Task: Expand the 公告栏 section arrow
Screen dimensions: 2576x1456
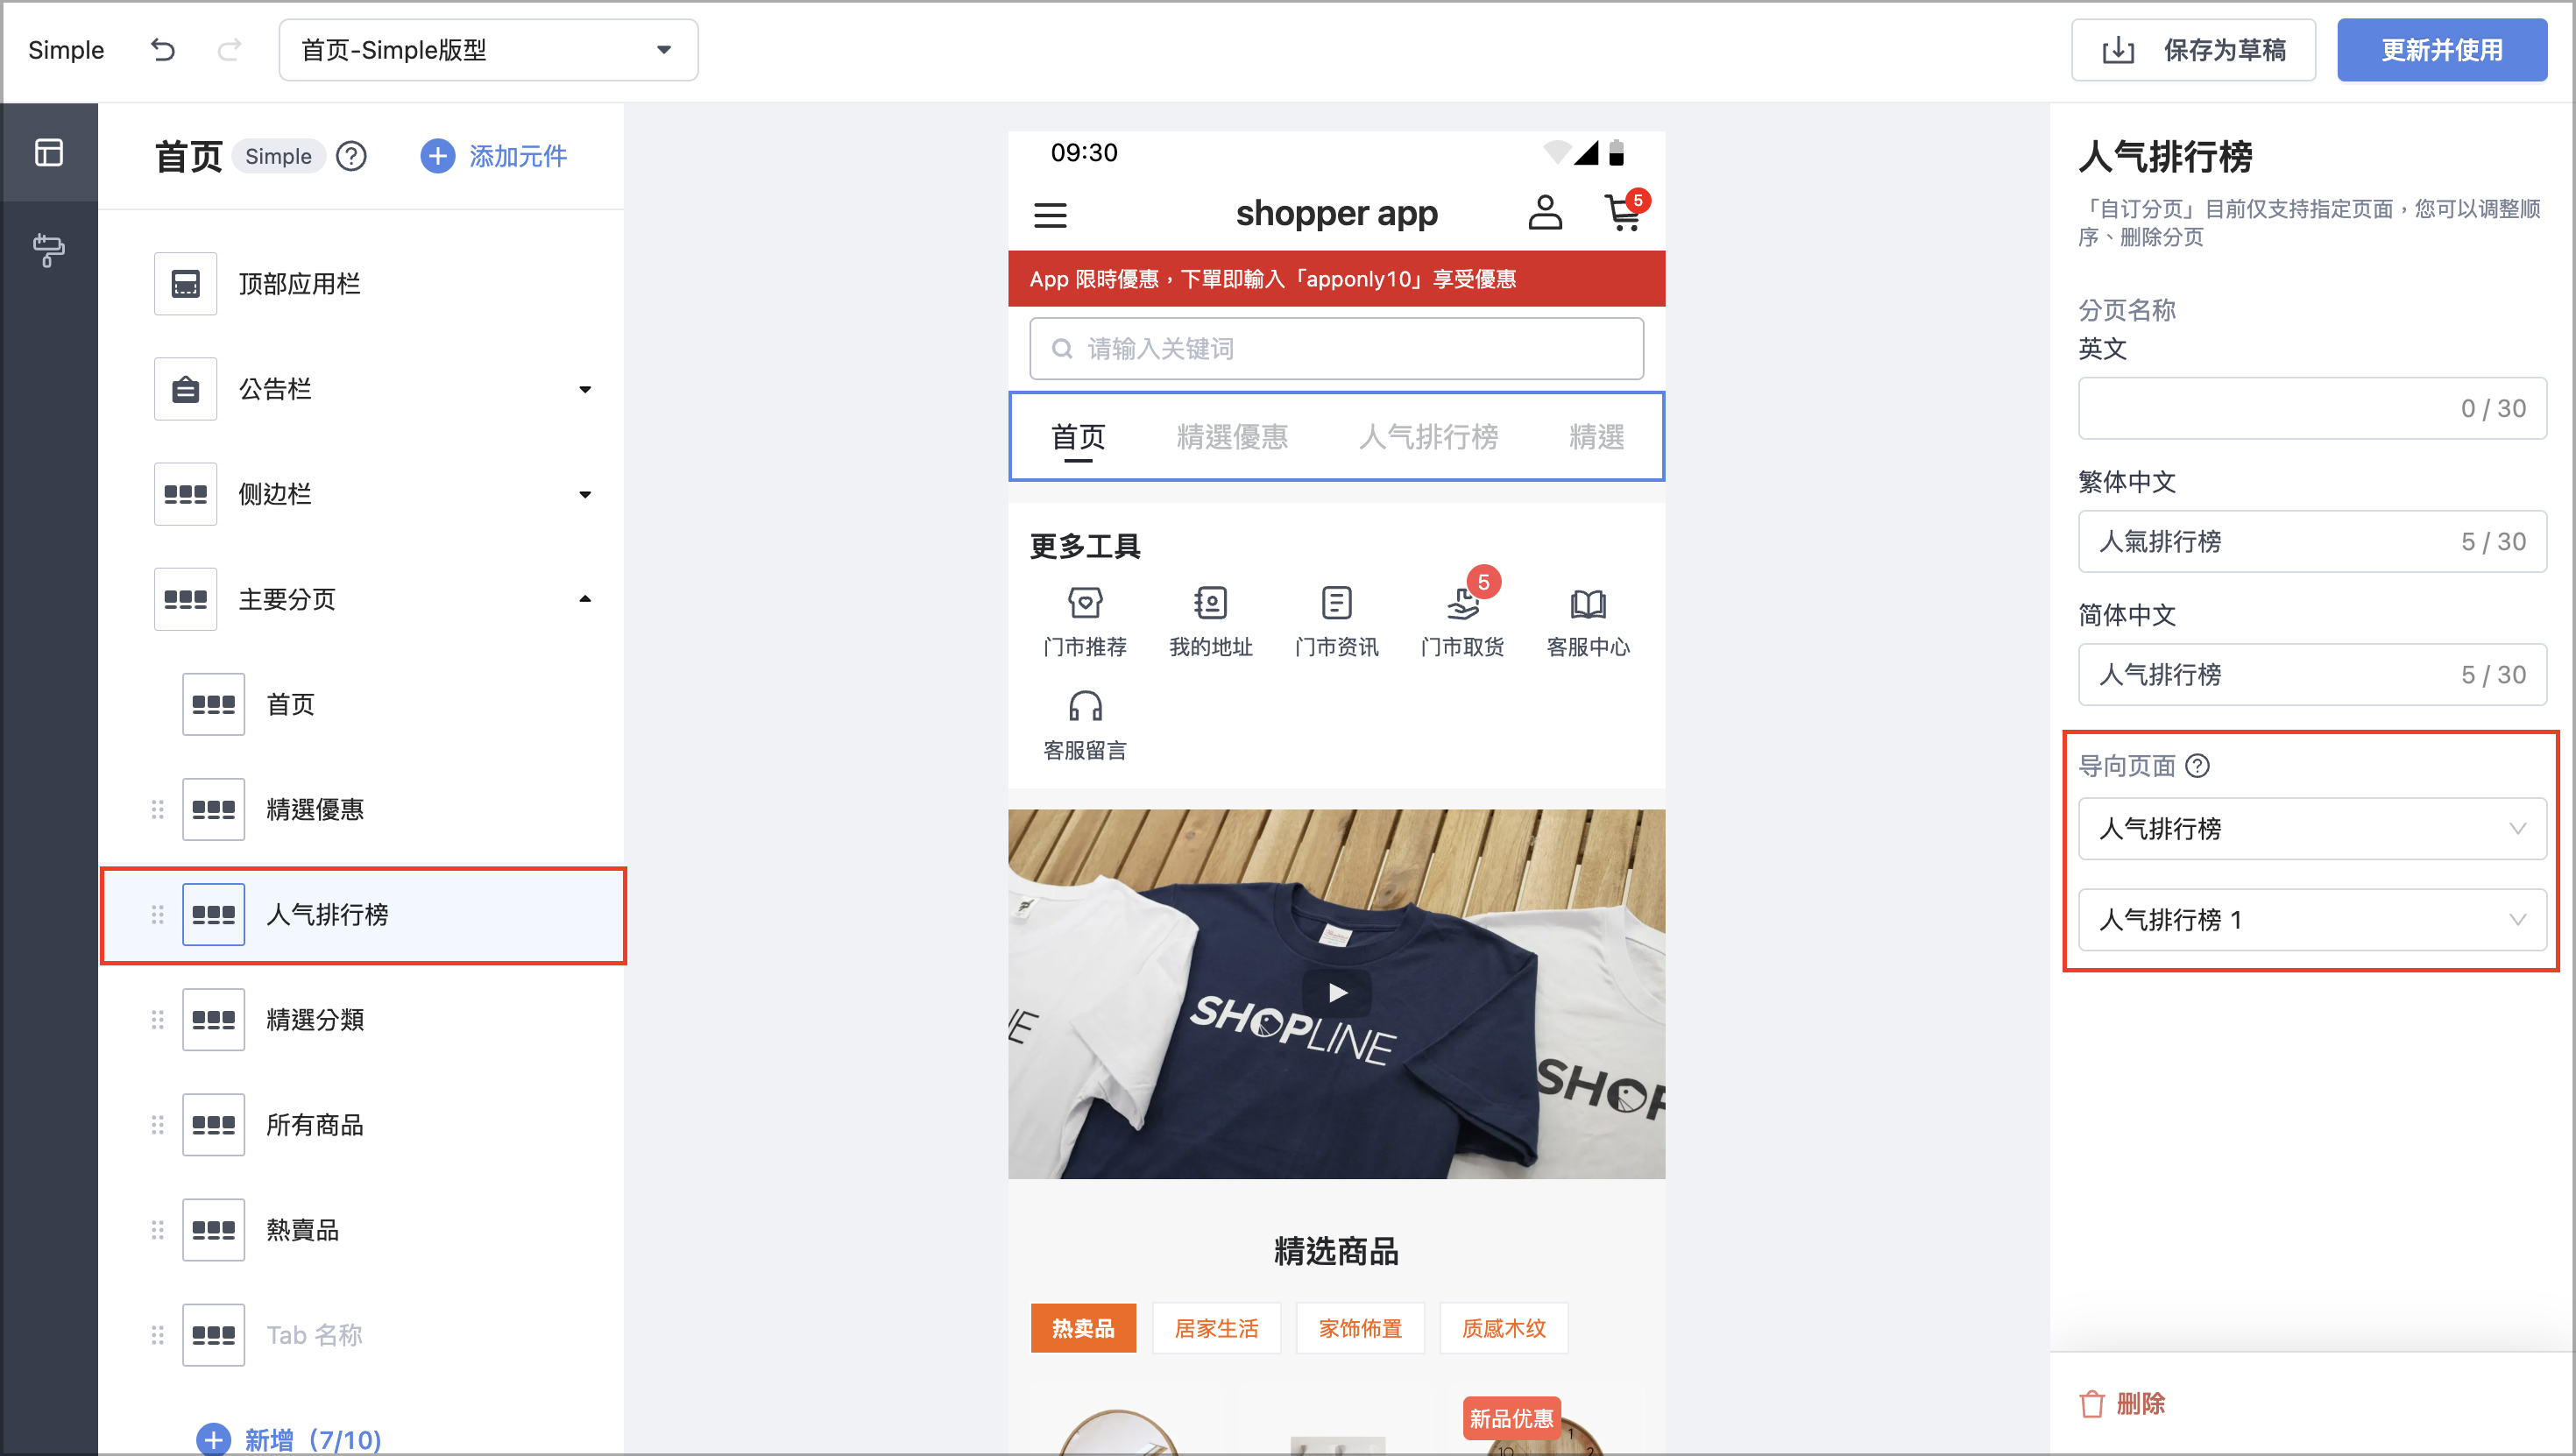Action: click(x=585, y=389)
